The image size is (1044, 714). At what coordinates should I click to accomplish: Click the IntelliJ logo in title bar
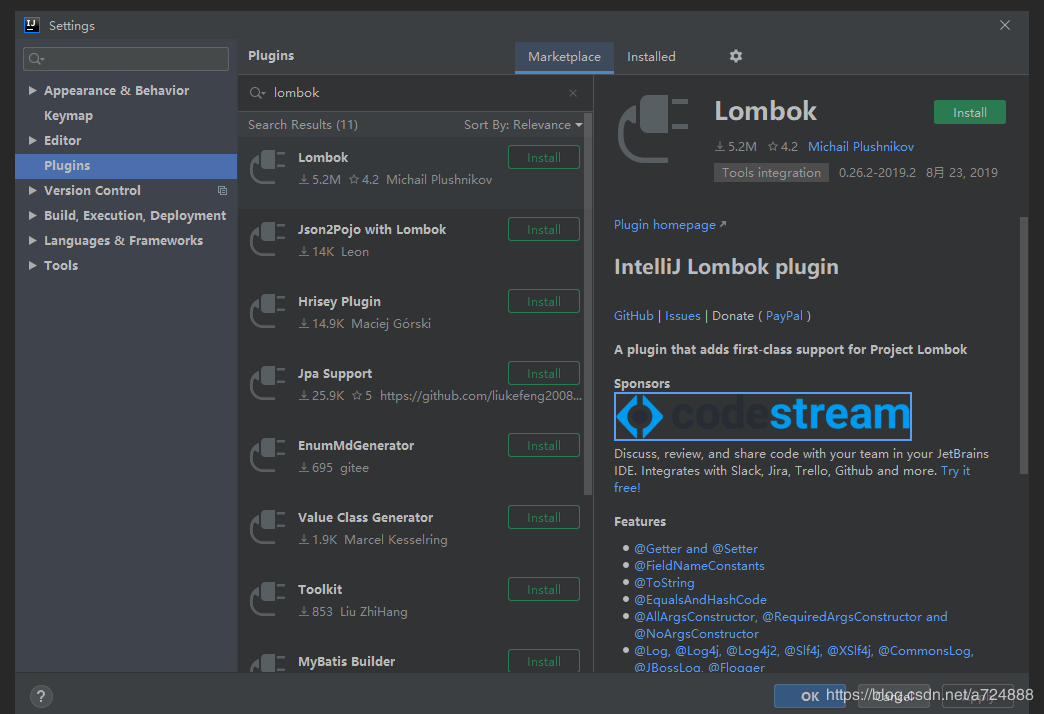[32, 25]
